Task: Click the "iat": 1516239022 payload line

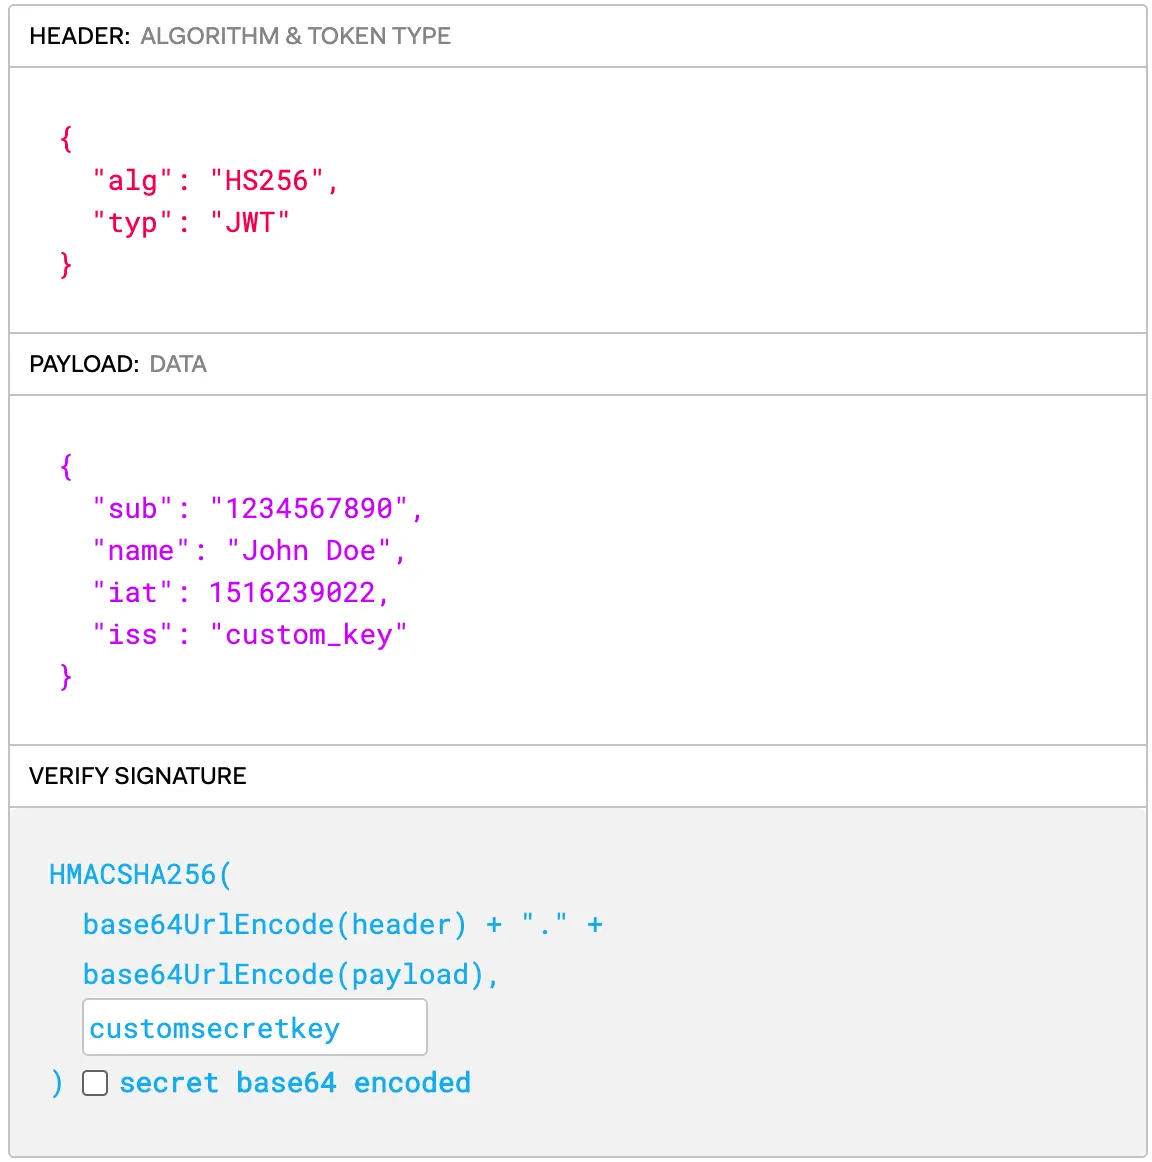Action: click(x=240, y=593)
